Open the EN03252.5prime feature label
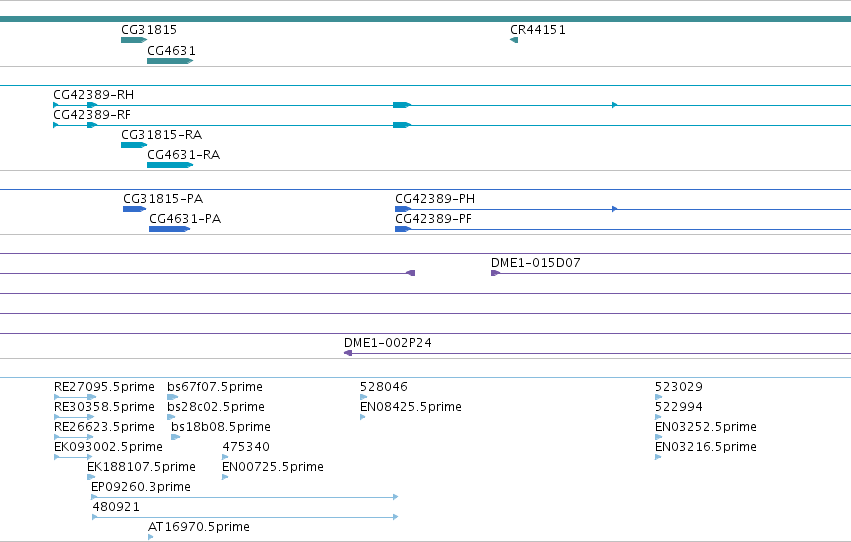851x542 pixels. 706,428
